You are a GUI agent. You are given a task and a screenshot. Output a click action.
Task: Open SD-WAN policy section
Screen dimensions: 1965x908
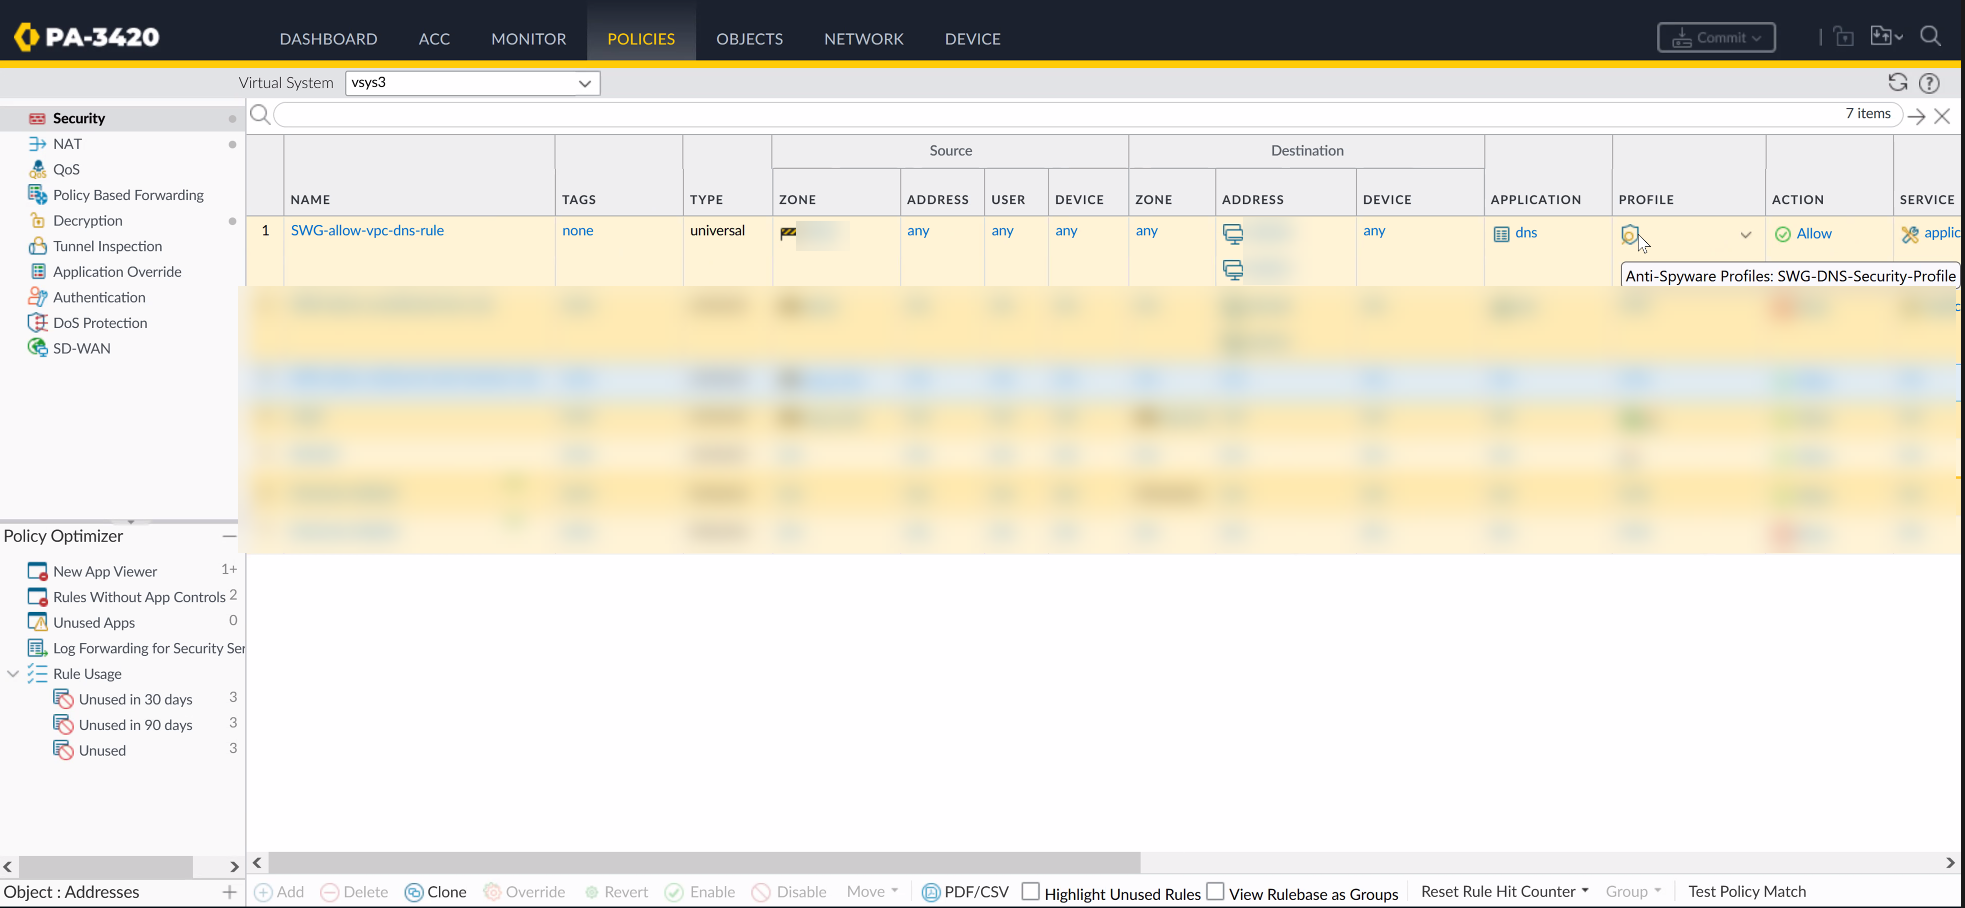coord(81,349)
